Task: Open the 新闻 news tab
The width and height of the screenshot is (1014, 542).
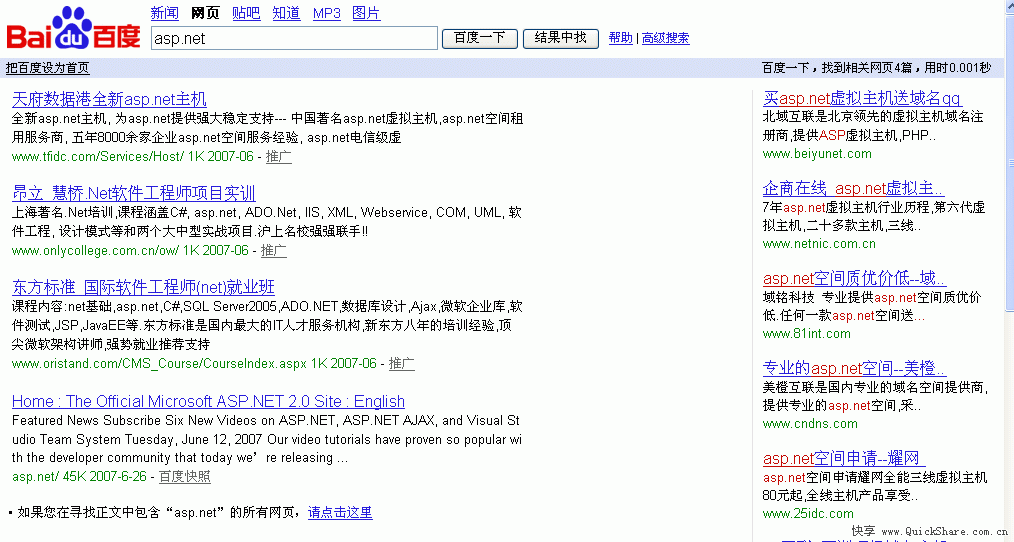Action: (164, 13)
